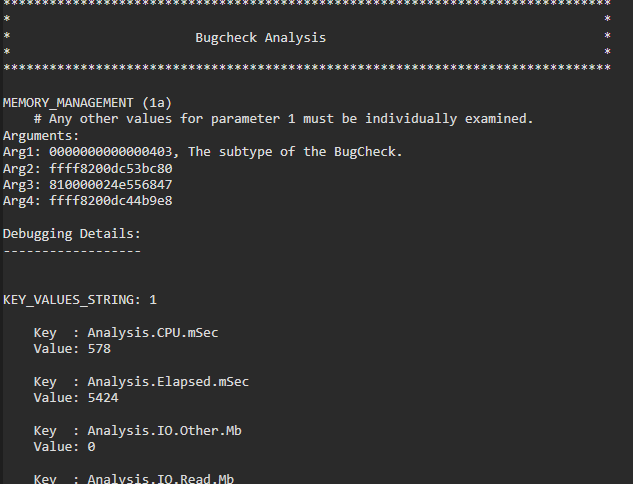Click the value 578
The image size is (633, 484).
(98, 349)
